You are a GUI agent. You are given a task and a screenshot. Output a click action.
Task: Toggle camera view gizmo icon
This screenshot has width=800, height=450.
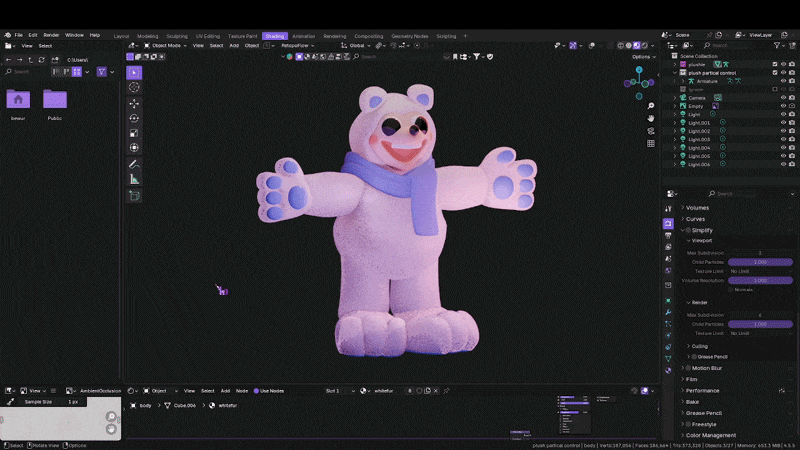(651, 133)
